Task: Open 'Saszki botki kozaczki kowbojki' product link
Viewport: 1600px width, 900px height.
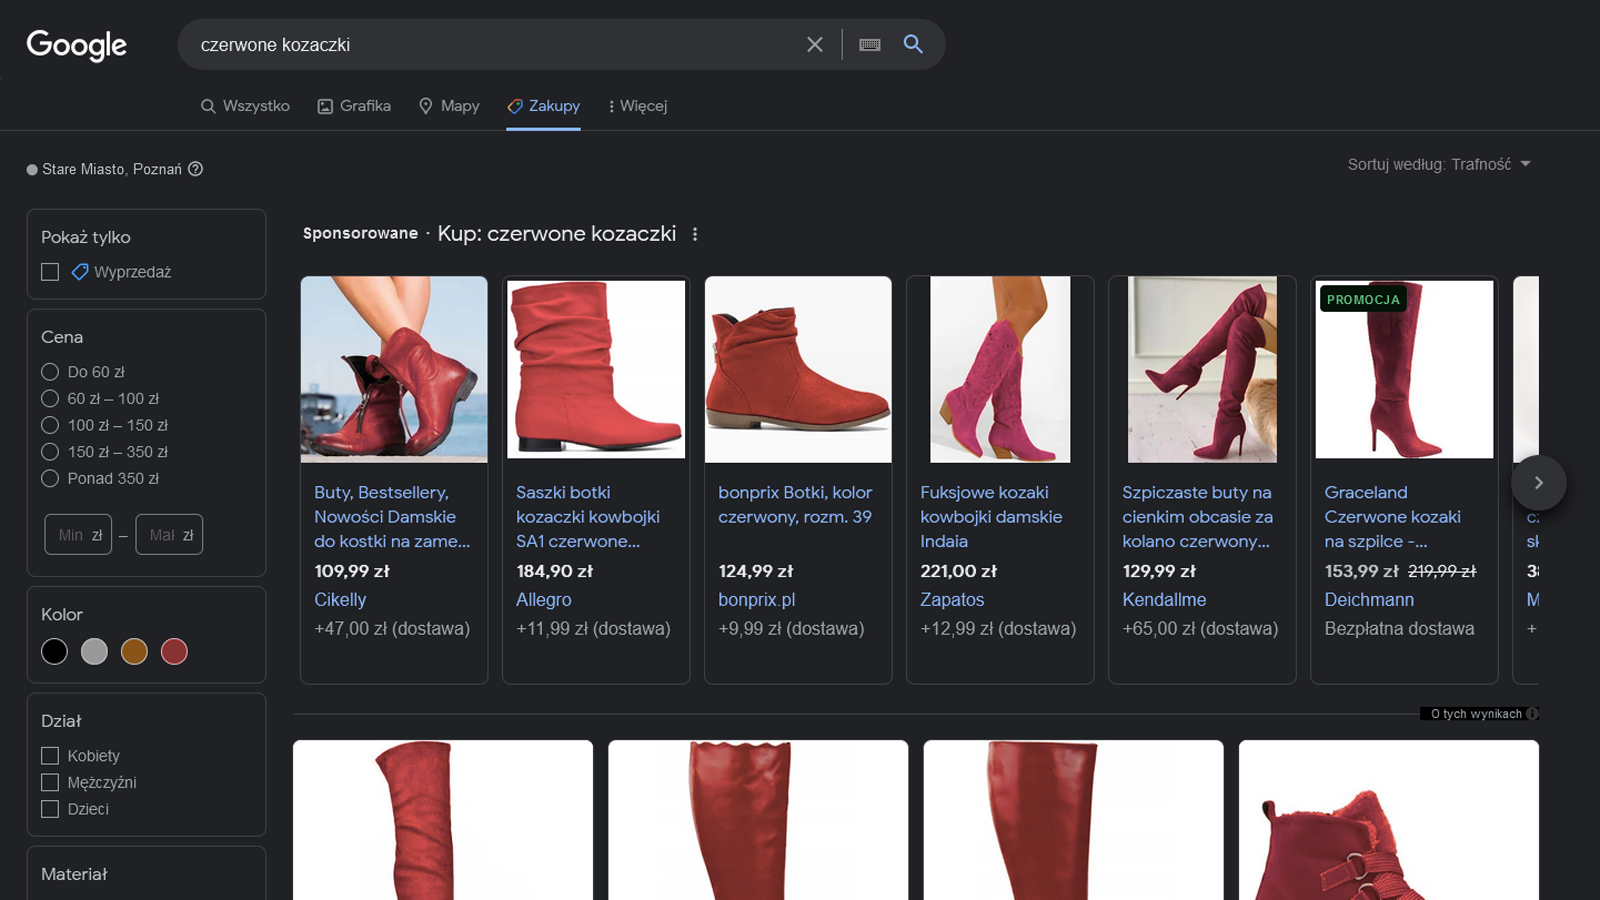Action: pos(588,517)
